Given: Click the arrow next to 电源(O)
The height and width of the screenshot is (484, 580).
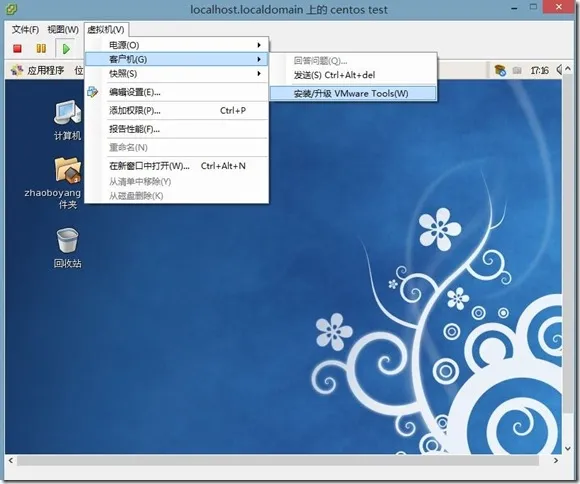Looking at the screenshot, I should (259, 45).
